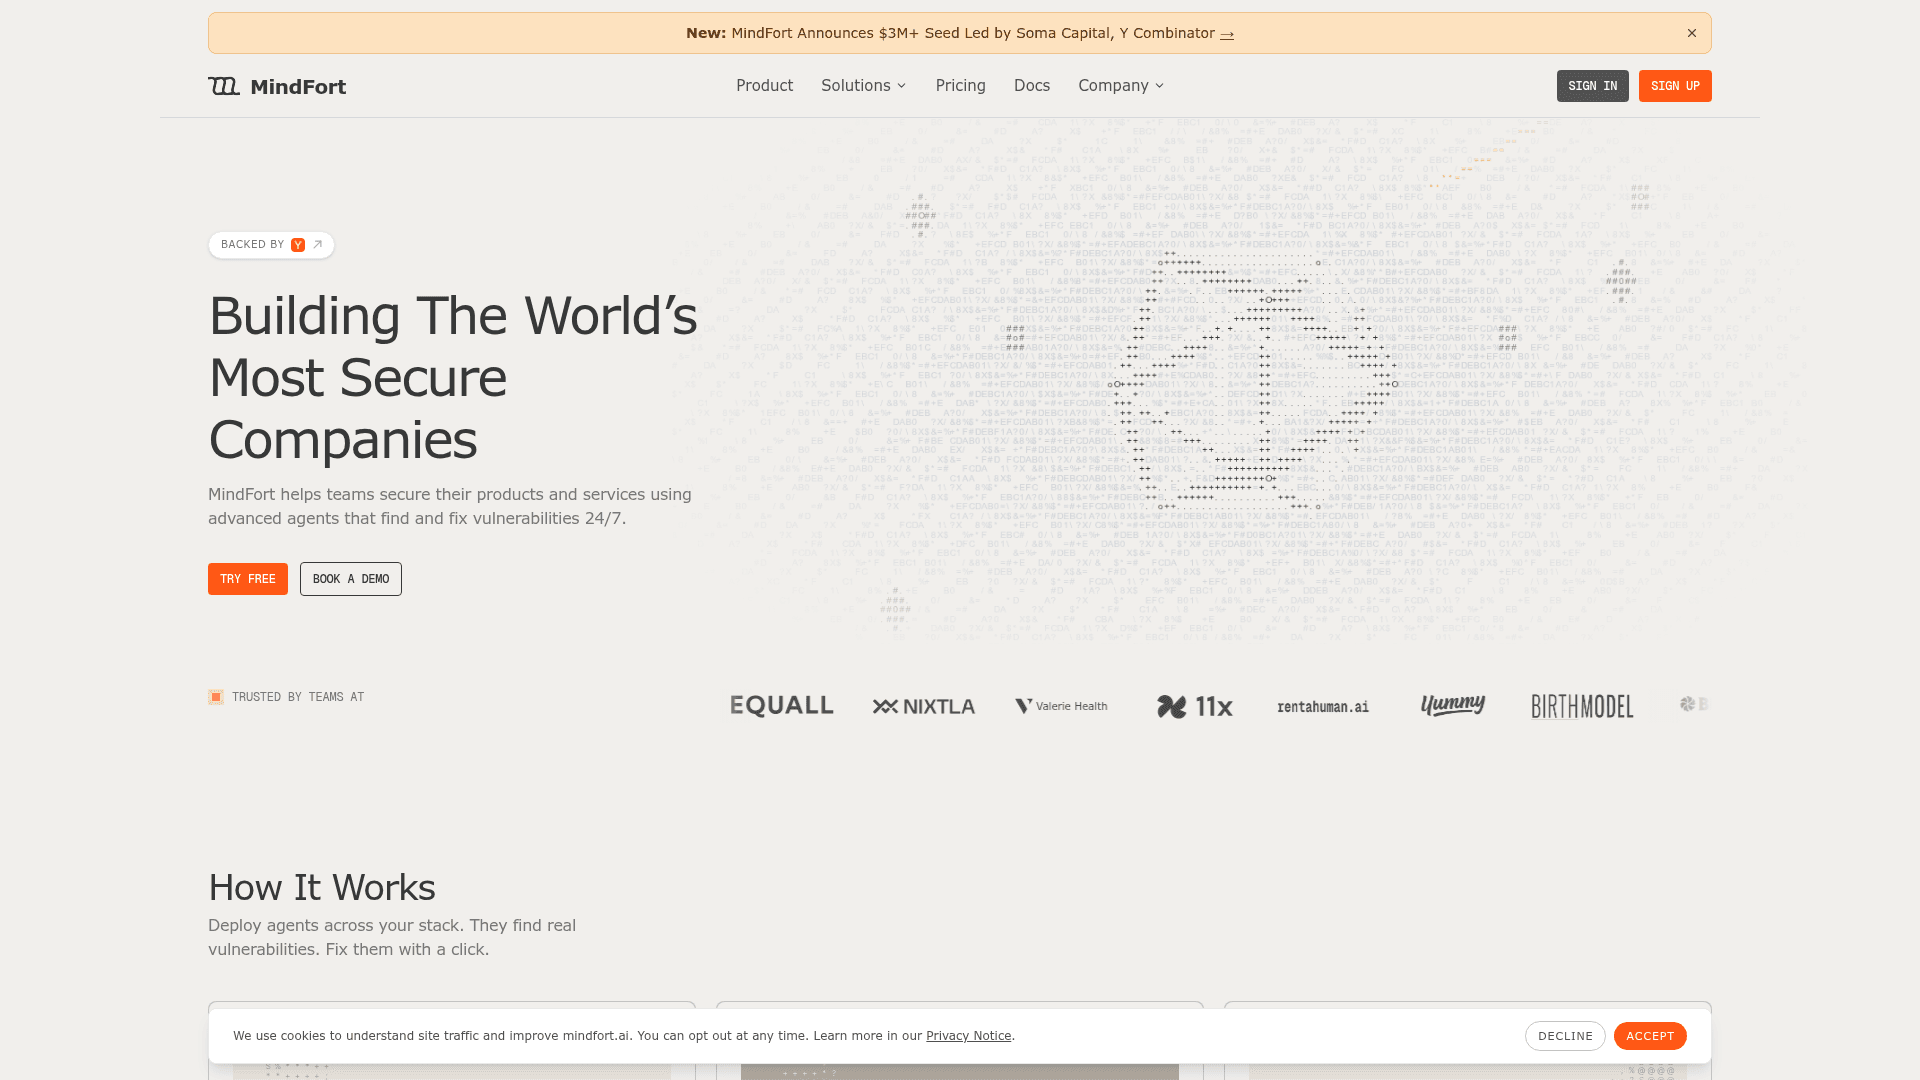The height and width of the screenshot is (1080, 1920).
Task: Click the BOOK A DEMO button
Action: 351,579
